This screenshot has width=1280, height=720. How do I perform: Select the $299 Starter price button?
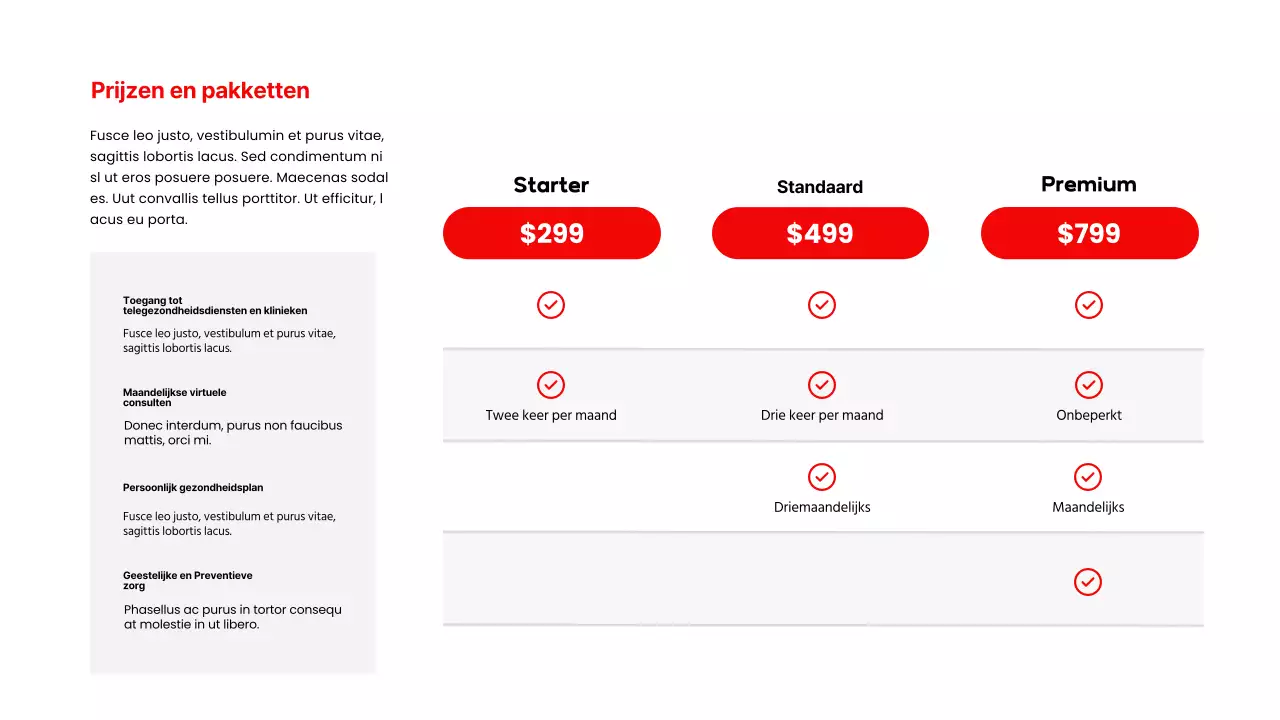(x=552, y=233)
